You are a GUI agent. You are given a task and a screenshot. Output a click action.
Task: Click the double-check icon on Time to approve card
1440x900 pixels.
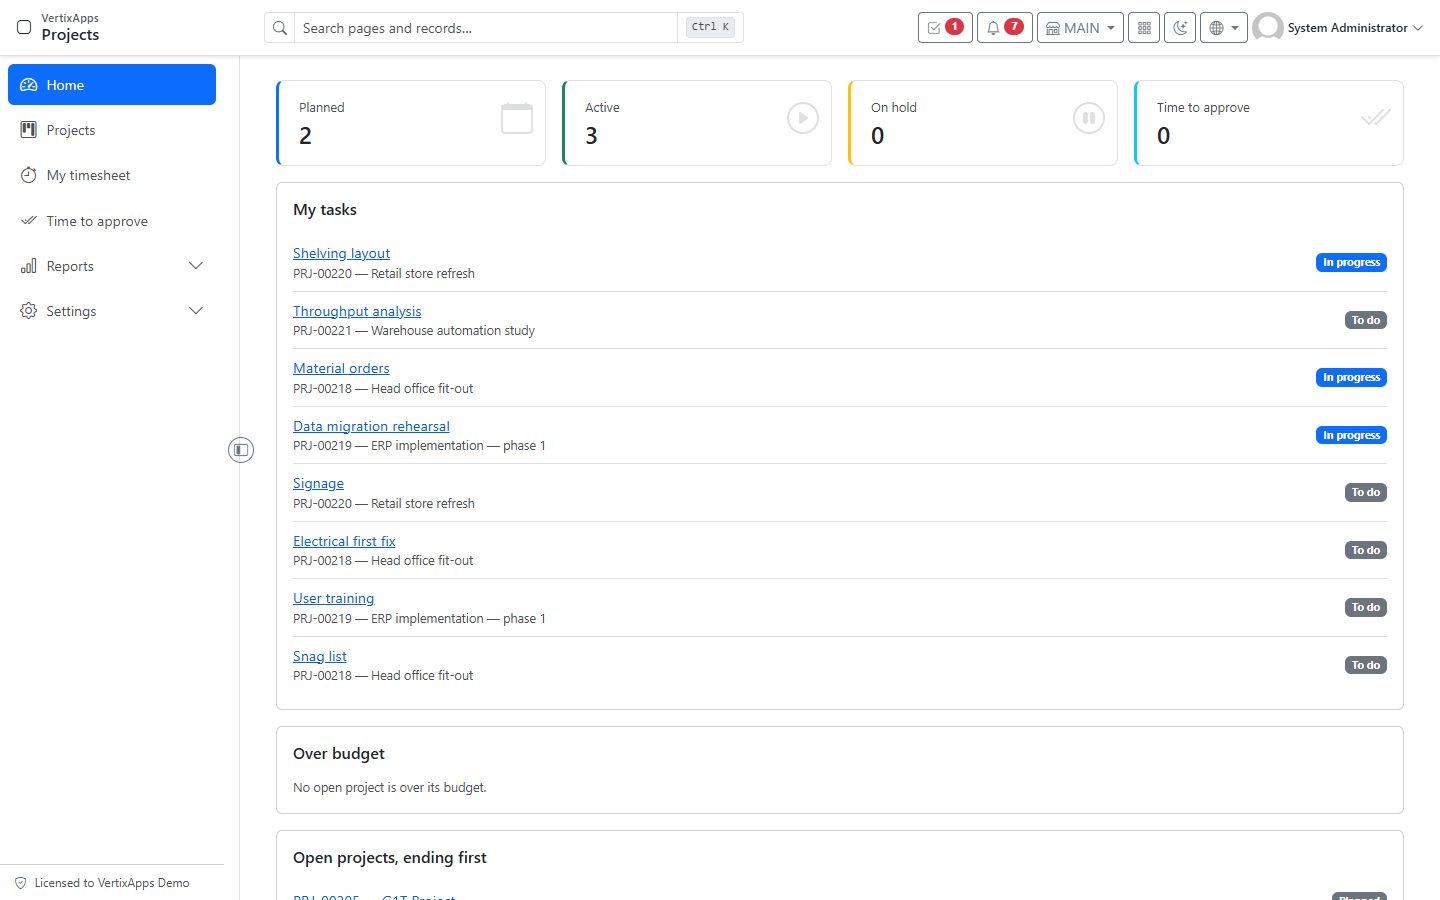point(1375,118)
